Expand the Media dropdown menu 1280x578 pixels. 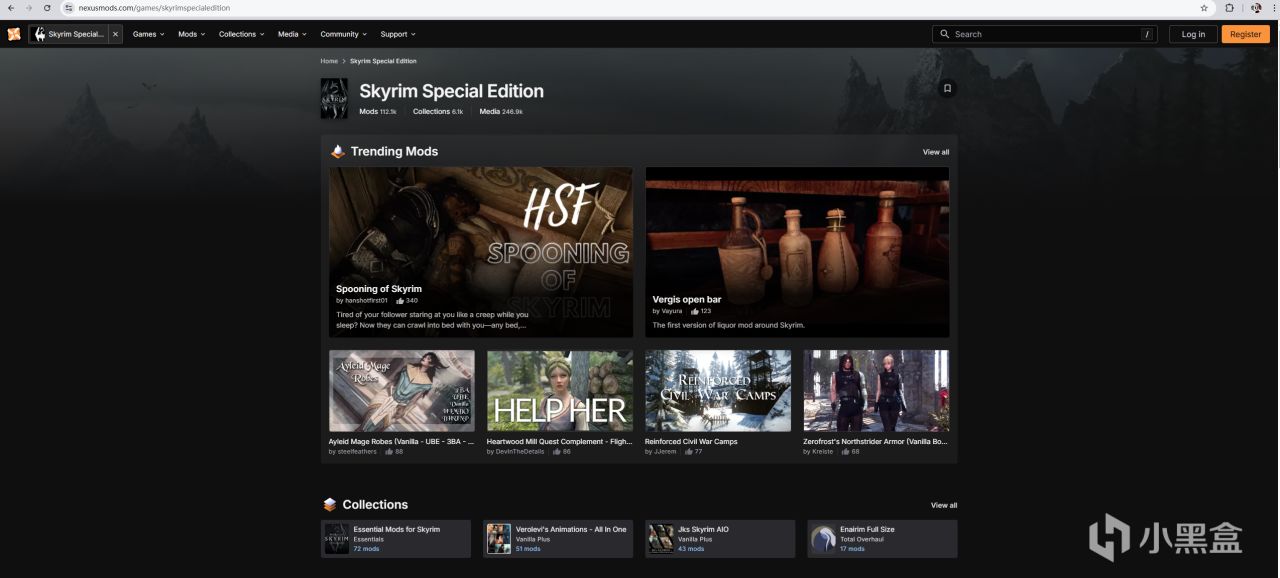point(292,34)
